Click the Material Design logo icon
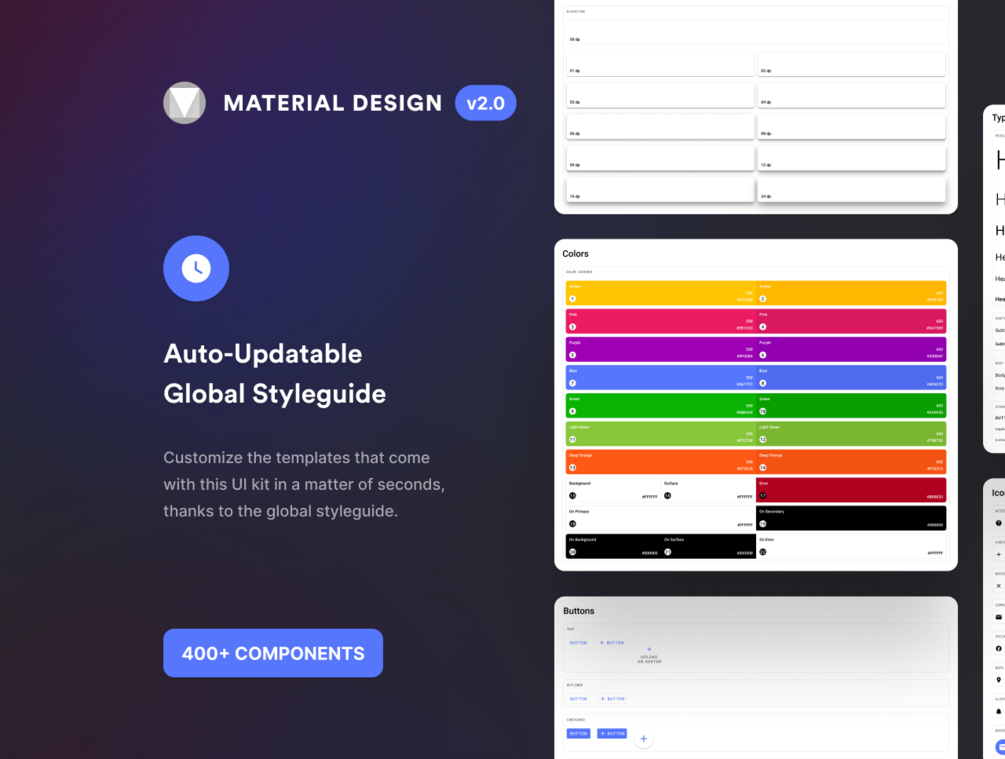 click(x=185, y=103)
